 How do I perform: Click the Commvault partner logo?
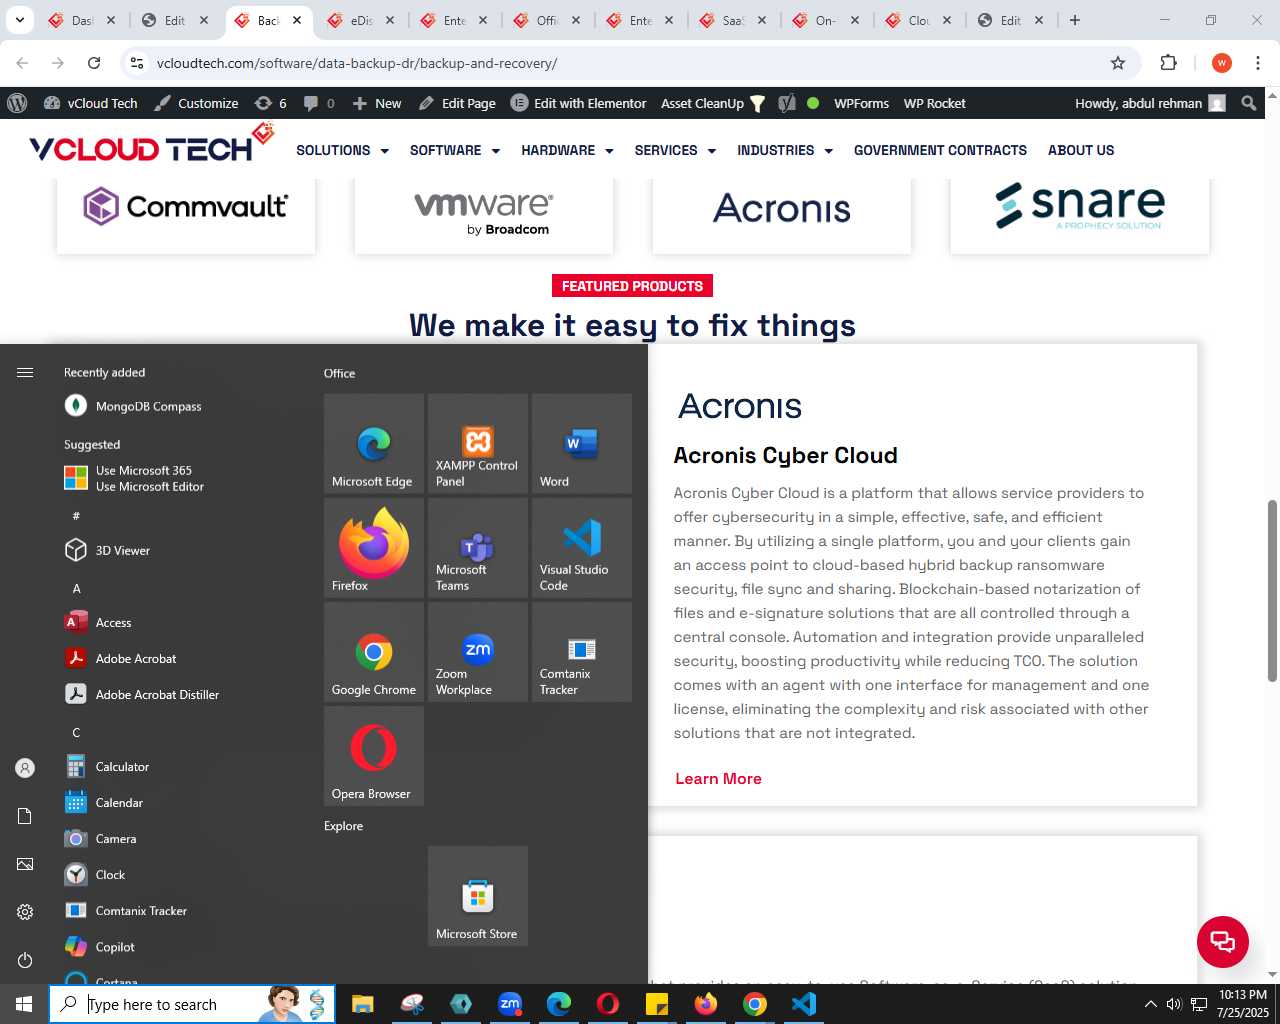(x=186, y=207)
